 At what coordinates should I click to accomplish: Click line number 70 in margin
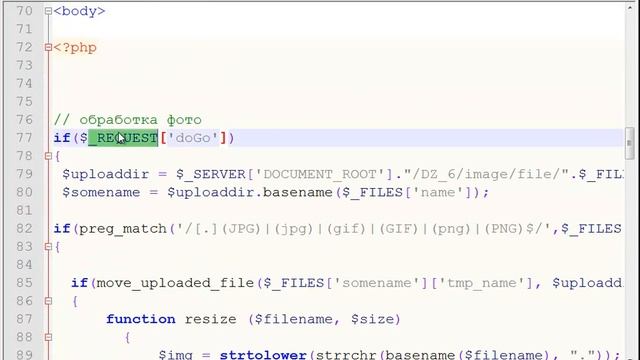[x=24, y=11]
